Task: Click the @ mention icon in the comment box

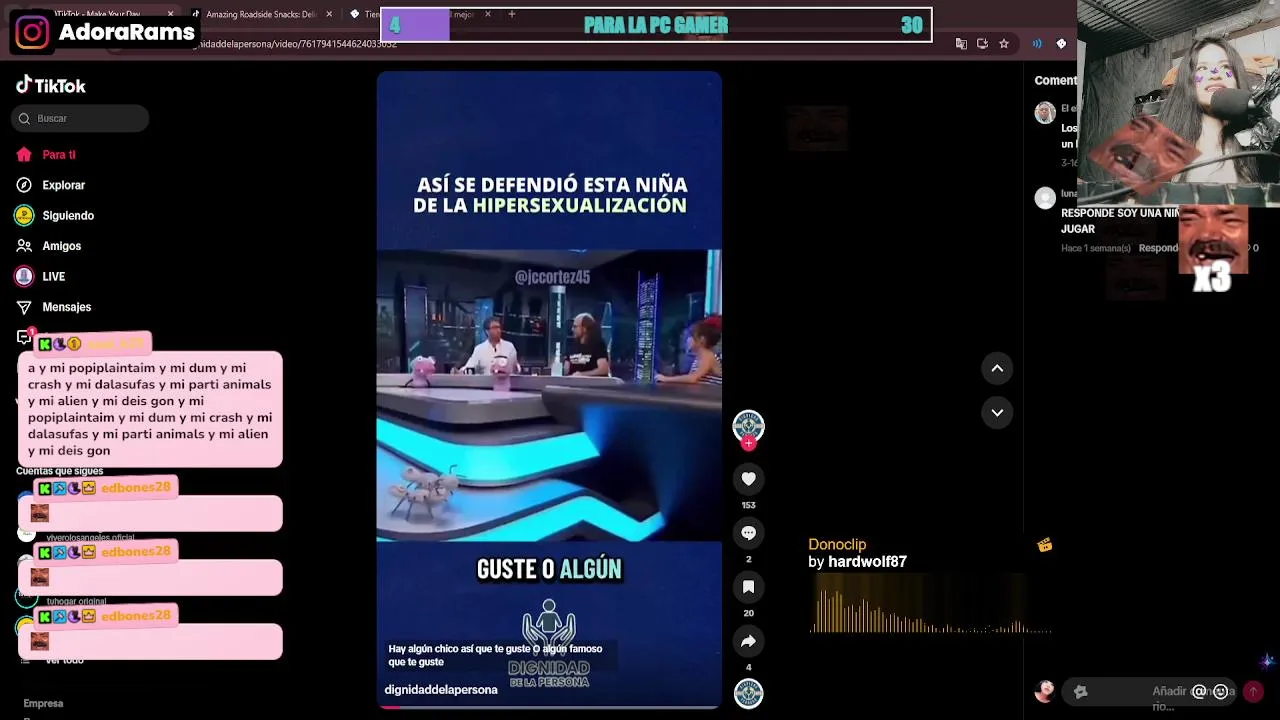Action: pos(1199,691)
